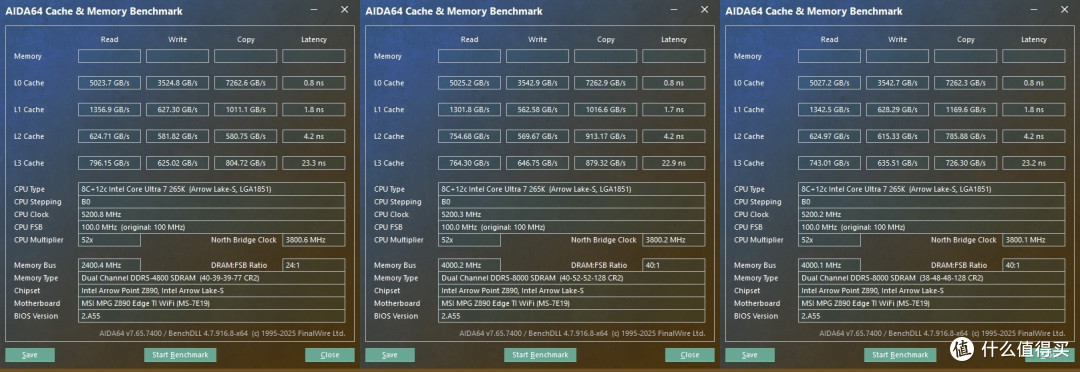Click Save in the DDR5-4800 benchmark window
The image size is (1080, 372).
30,355
